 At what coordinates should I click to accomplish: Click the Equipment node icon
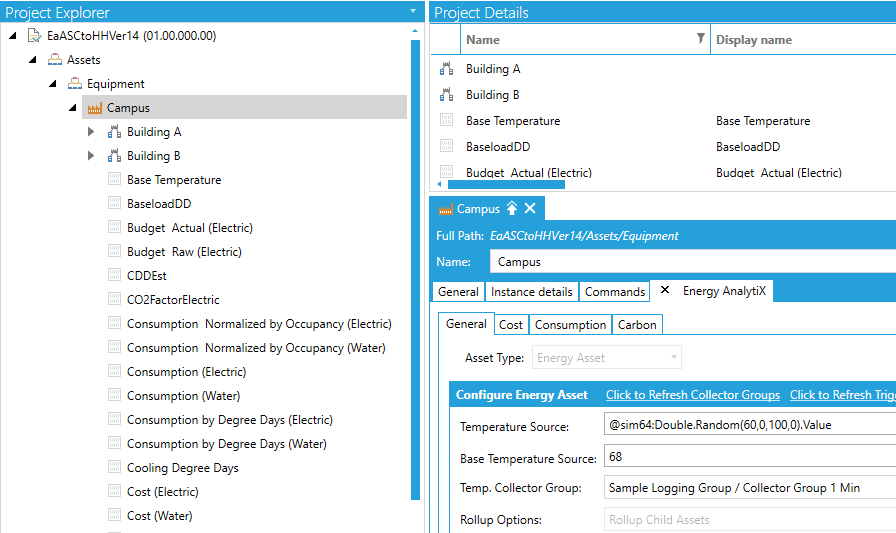tap(75, 84)
